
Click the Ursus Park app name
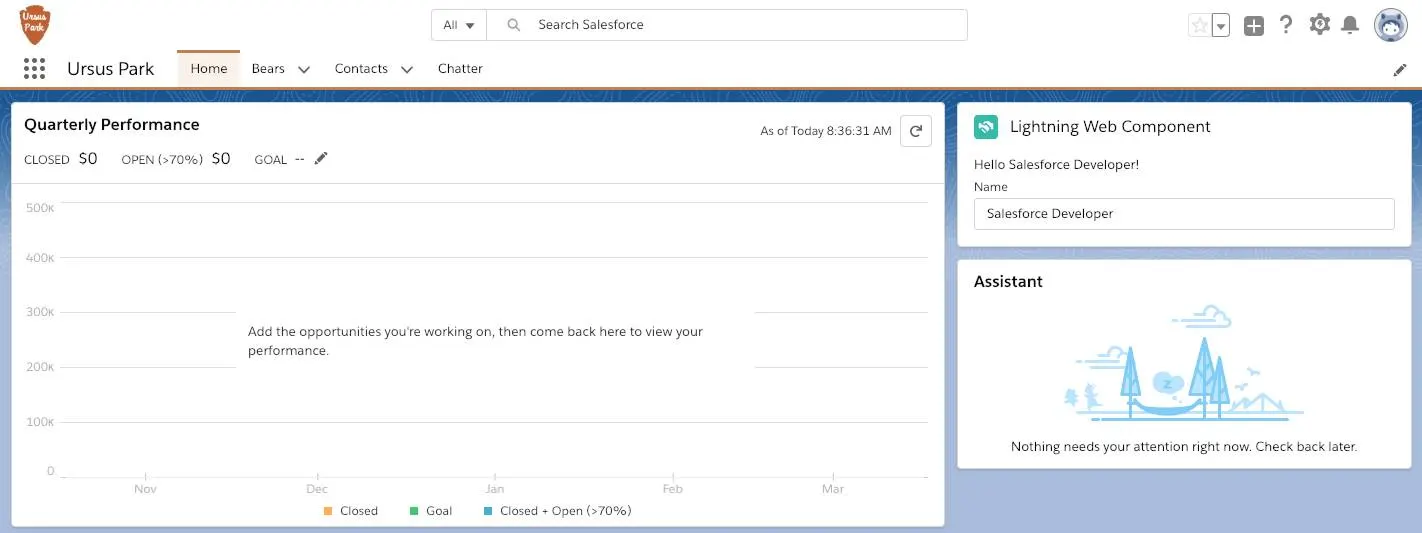[111, 69]
